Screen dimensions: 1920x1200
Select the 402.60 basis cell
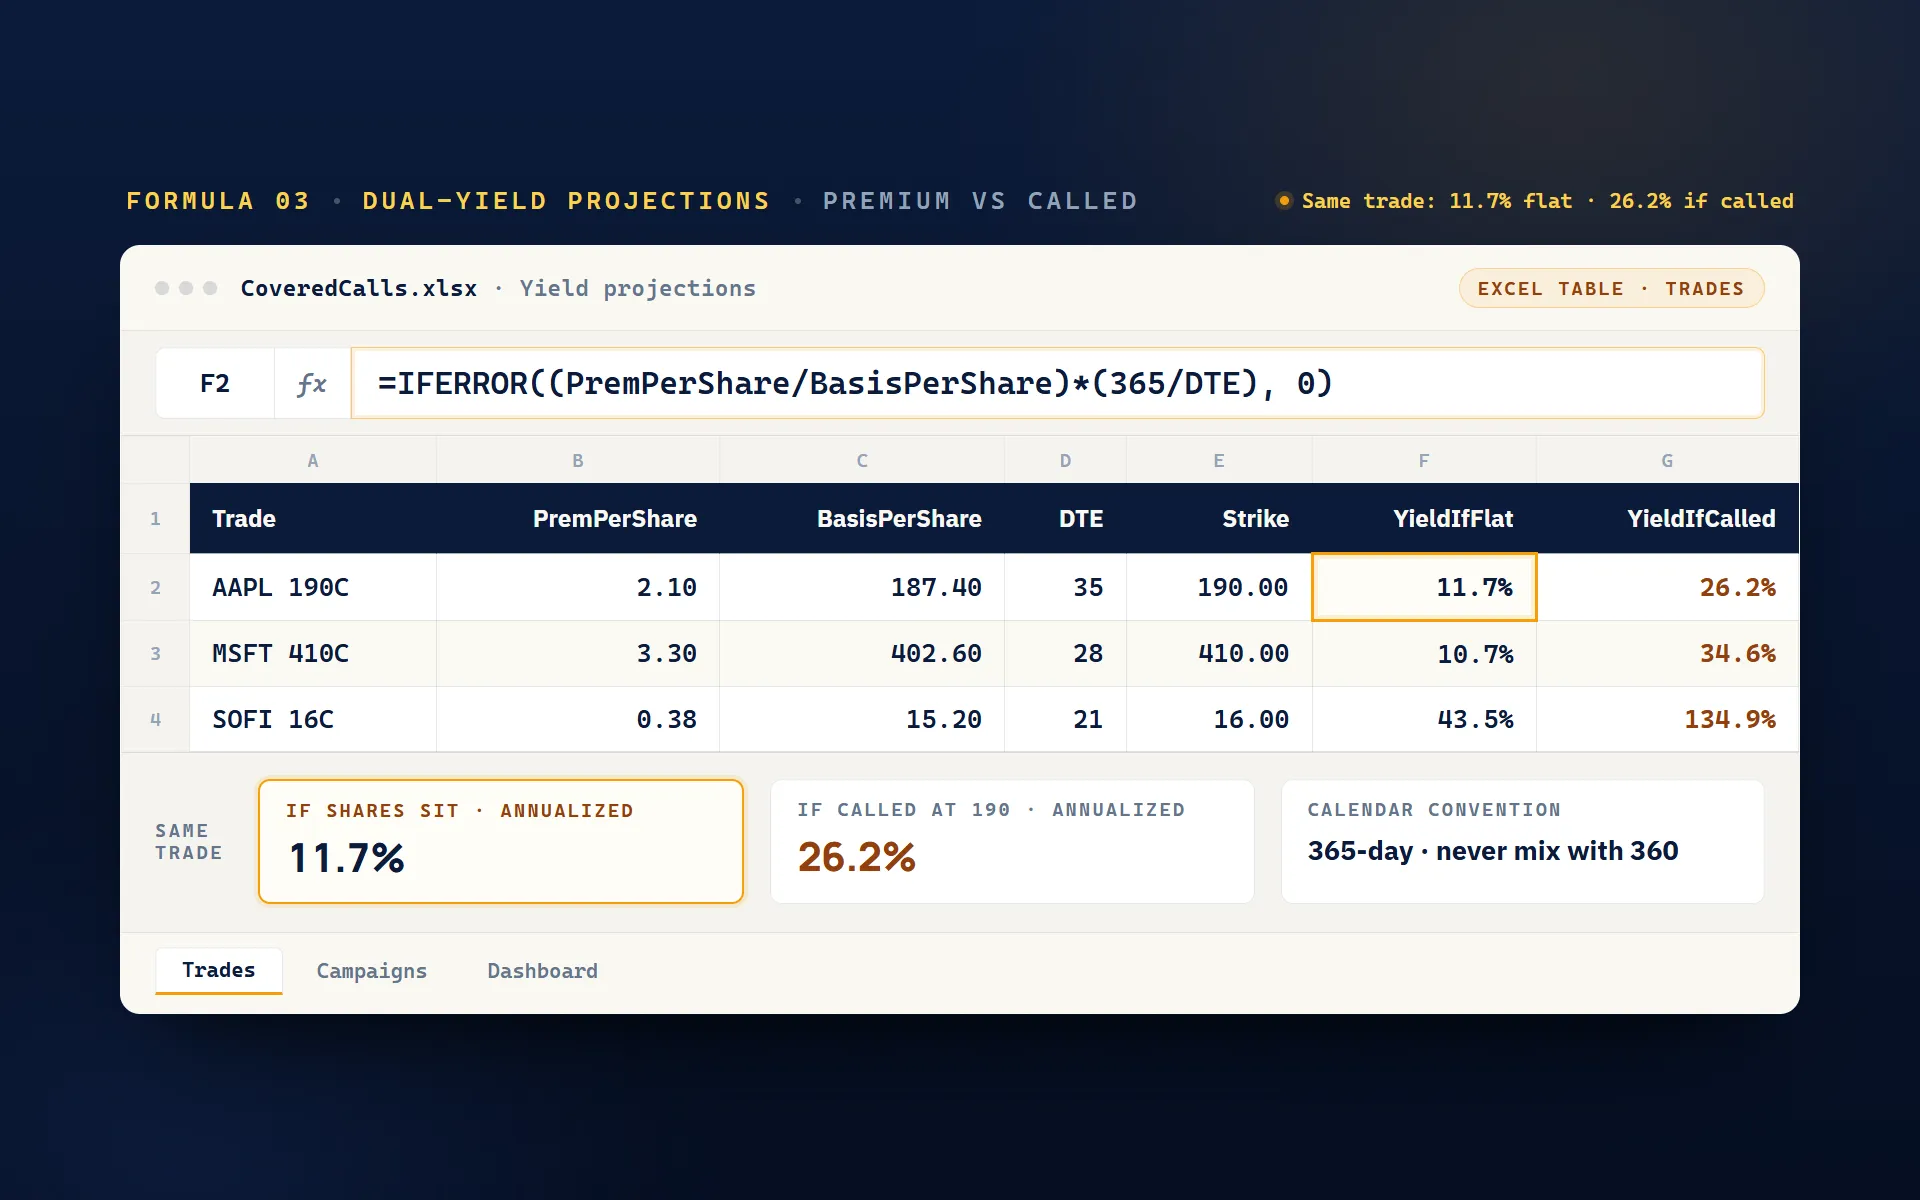862,653
